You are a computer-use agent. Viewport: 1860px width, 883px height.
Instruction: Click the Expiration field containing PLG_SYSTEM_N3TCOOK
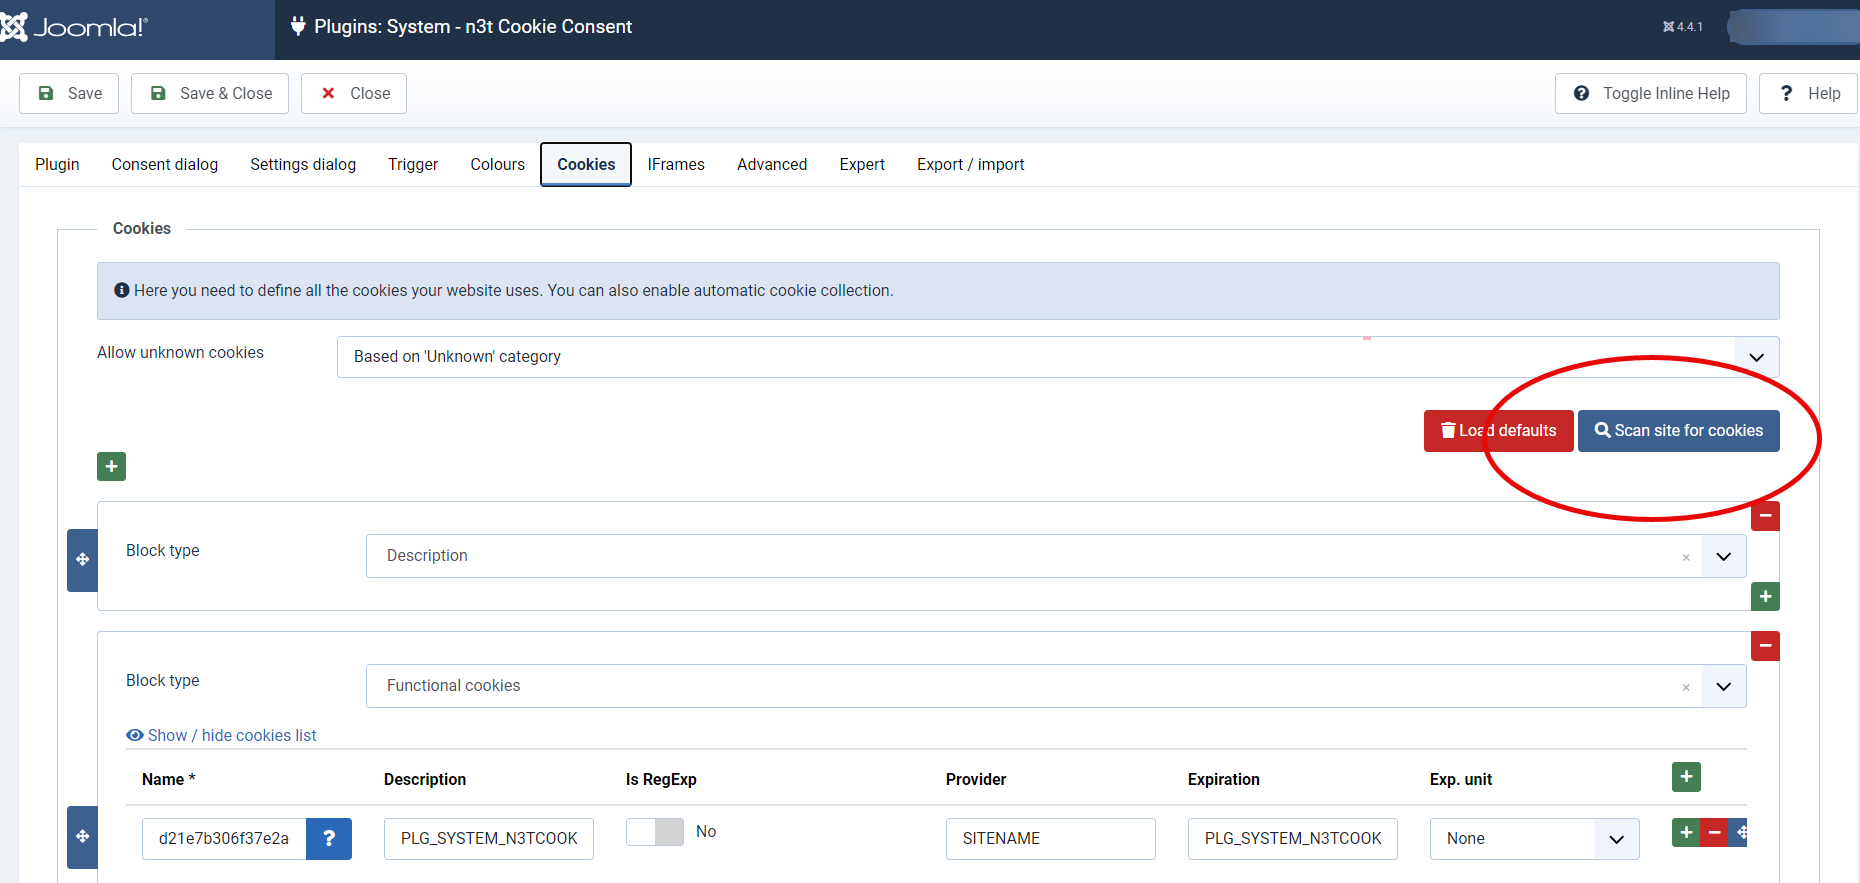pos(1293,838)
